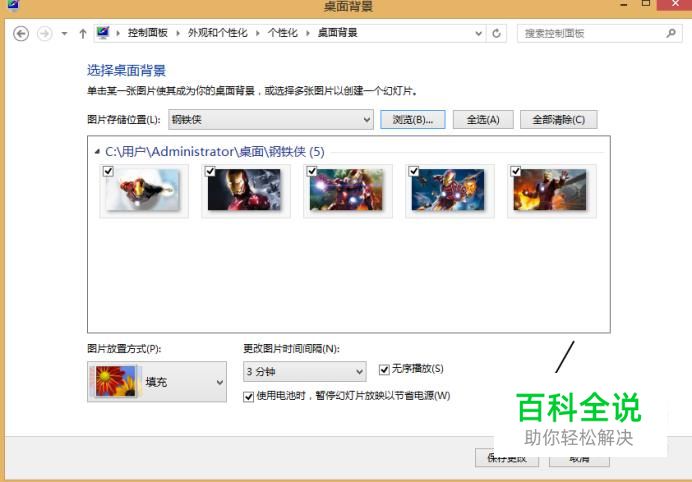Image resolution: width=692 pixels, height=482 pixels.
Task: Click the separator arrow after 外观和个性化
Action: pos(257,33)
